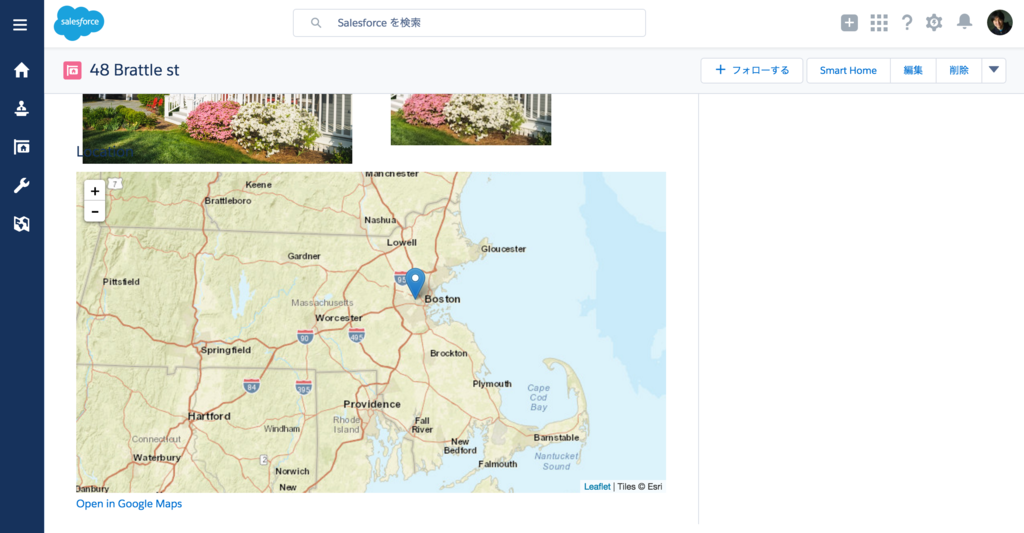This screenshot has height=533, width=1024.
Task: Open in Google Maps link
Action: [129, 504]
